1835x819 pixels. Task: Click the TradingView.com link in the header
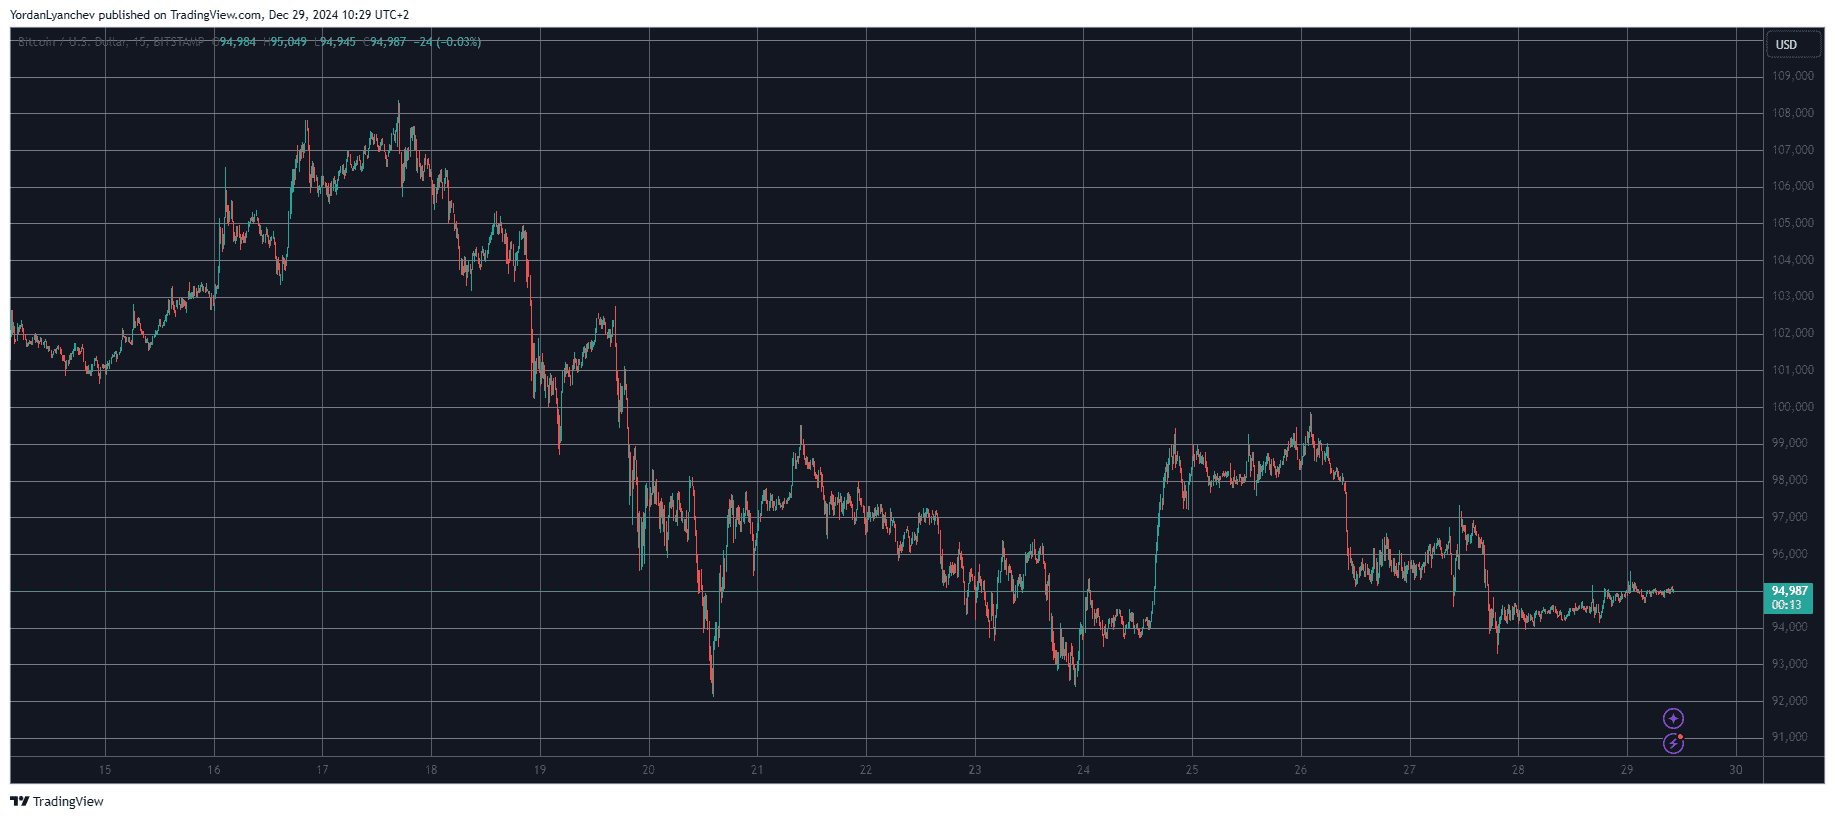[x=216, y=15]
